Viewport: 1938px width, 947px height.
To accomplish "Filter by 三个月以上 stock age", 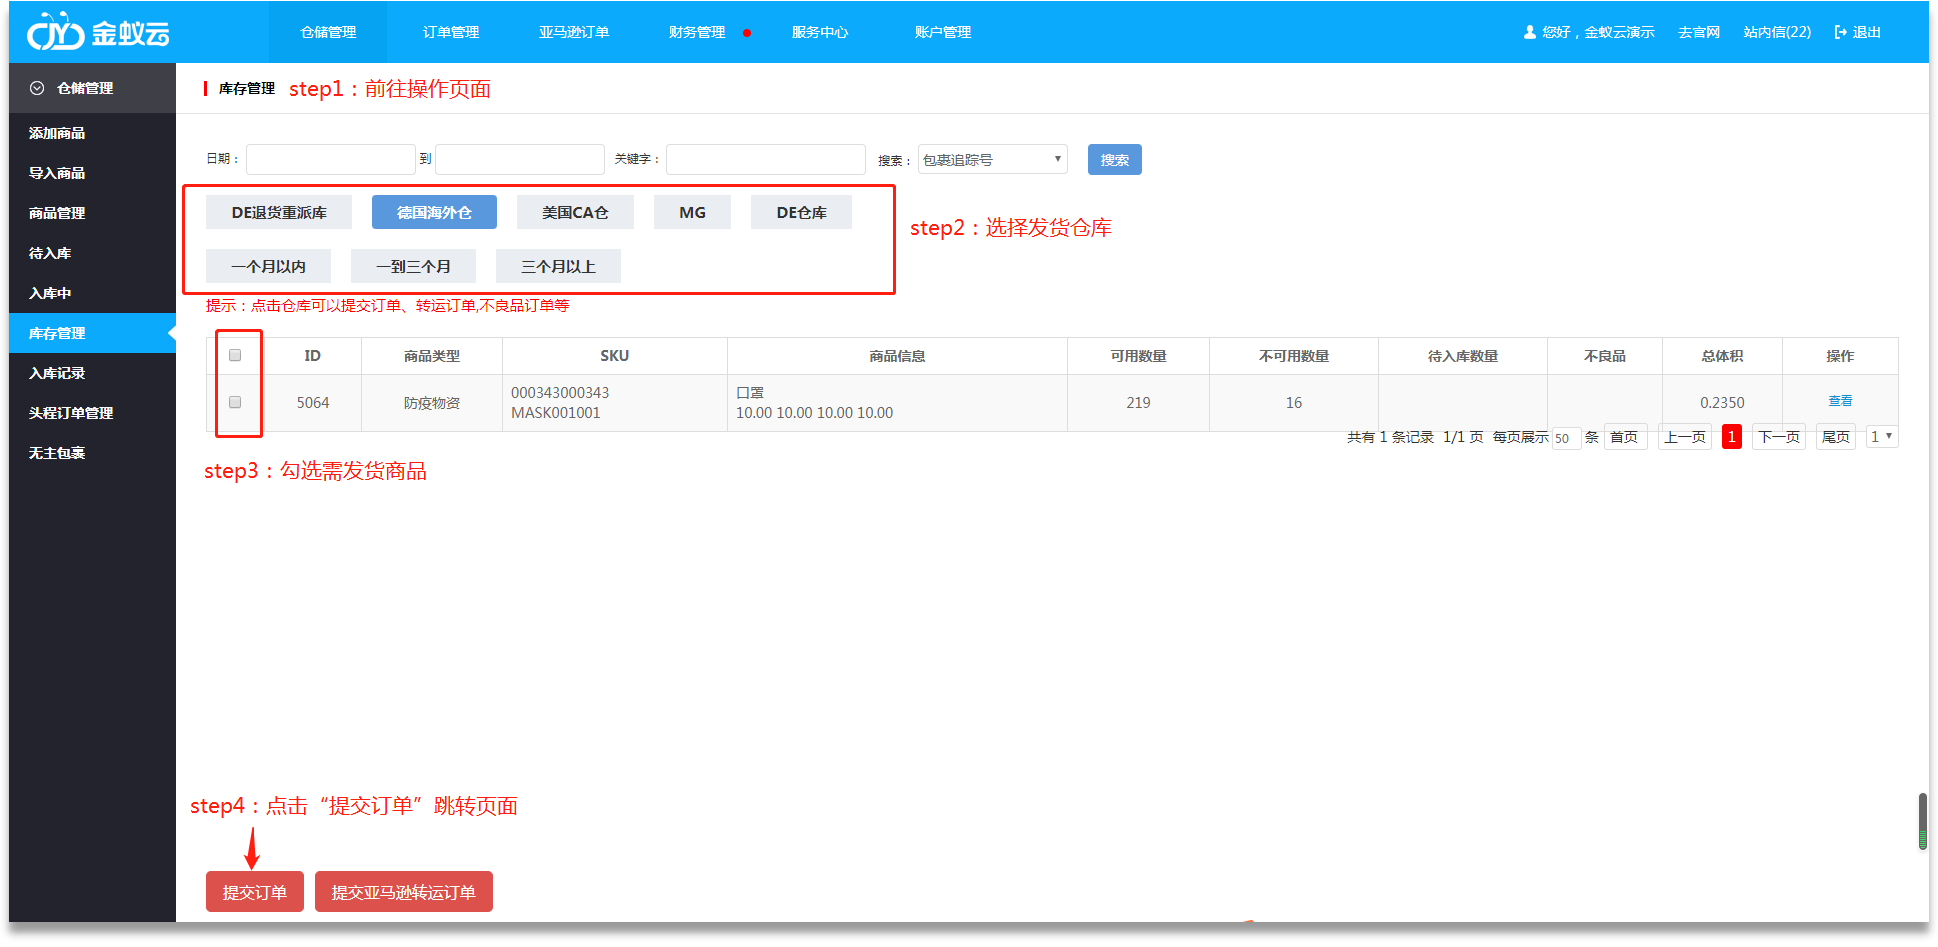I will click(558, 266).
